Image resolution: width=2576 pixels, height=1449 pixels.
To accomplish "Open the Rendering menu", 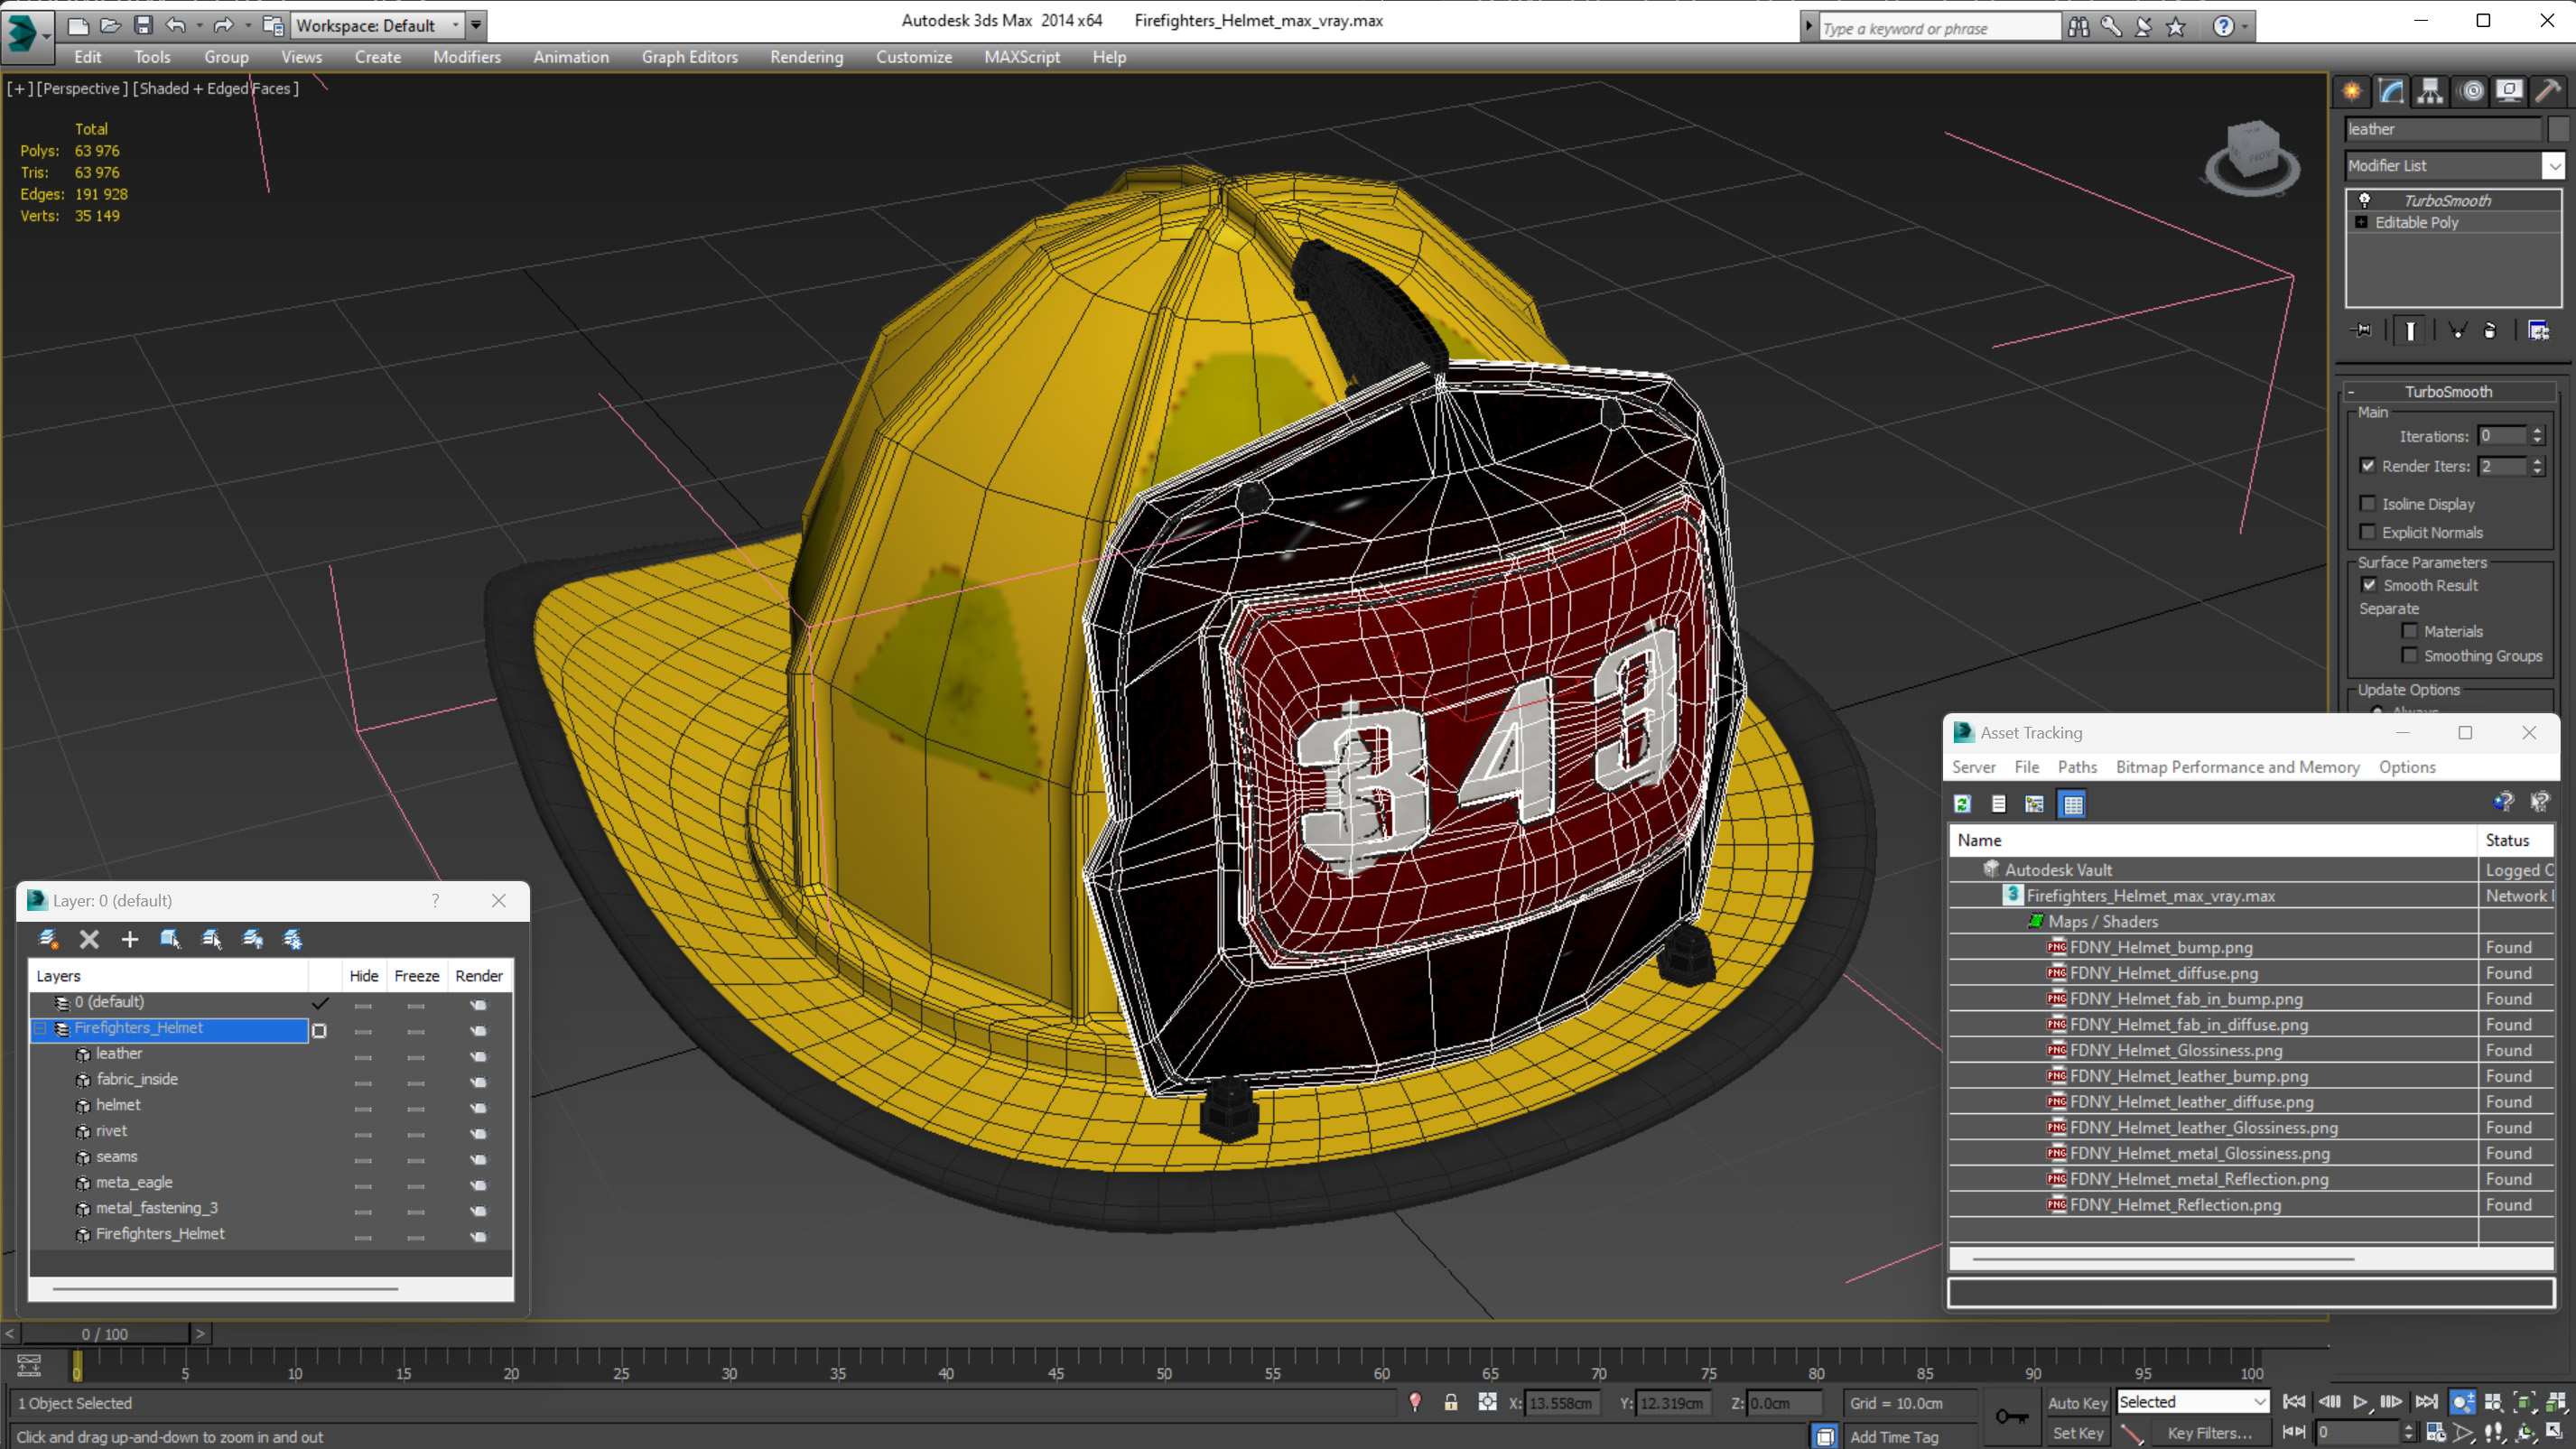I will tap(806, 57).
